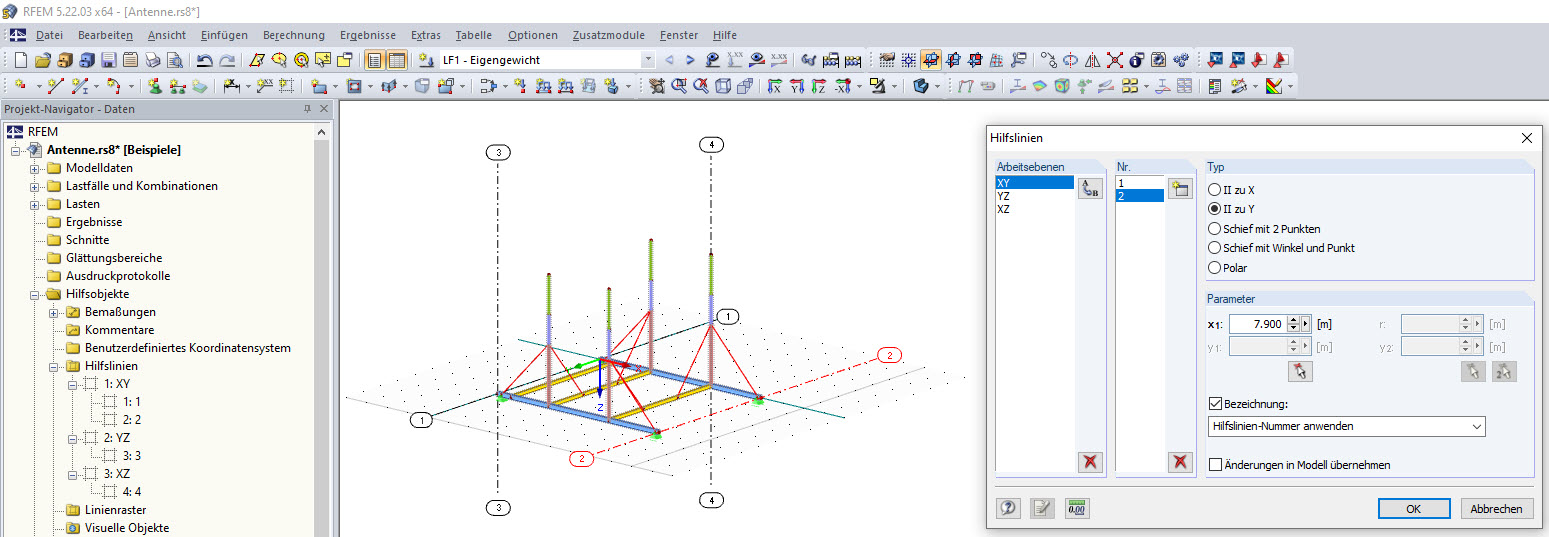Open the Datei menu
The height and width of the screenshot is (537, 1549).
pyautogui.click(x=49, y=35)
